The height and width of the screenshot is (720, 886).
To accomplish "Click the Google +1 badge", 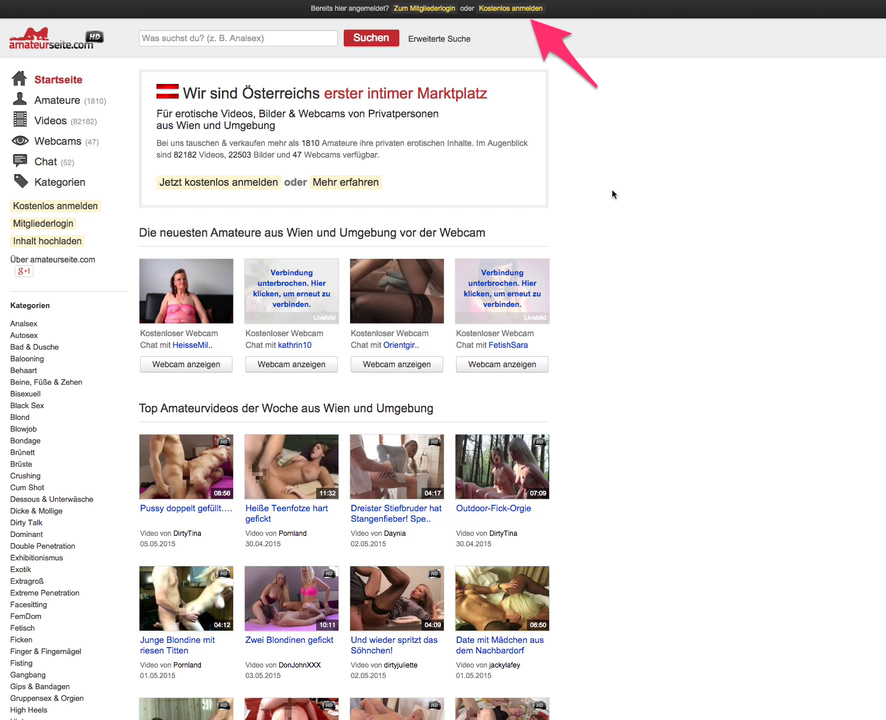I will [x=24, y=272].
